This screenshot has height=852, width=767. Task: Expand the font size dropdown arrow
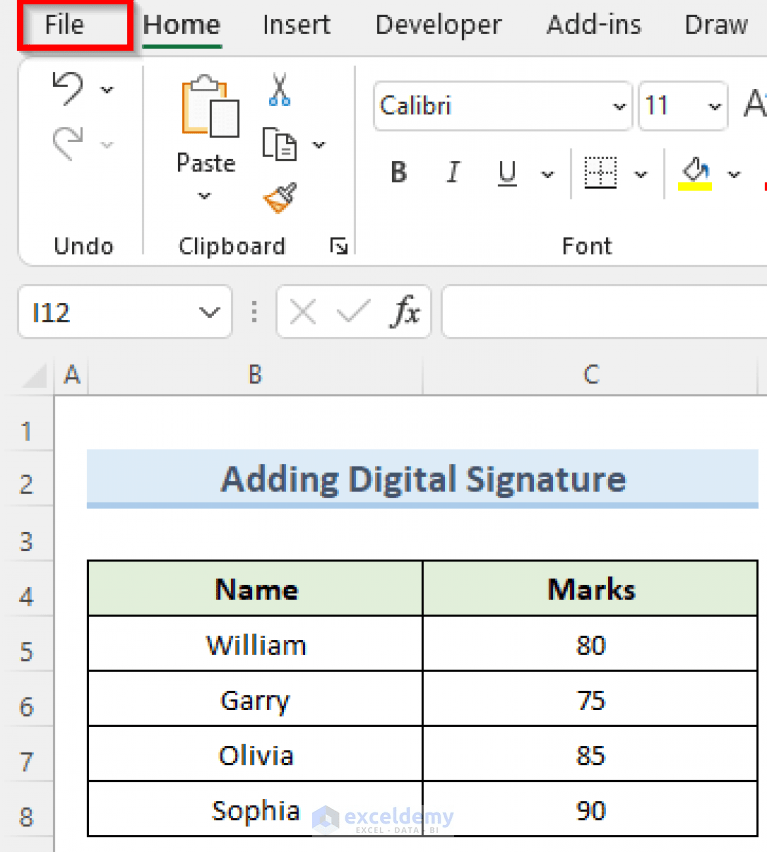click(715, 106)
